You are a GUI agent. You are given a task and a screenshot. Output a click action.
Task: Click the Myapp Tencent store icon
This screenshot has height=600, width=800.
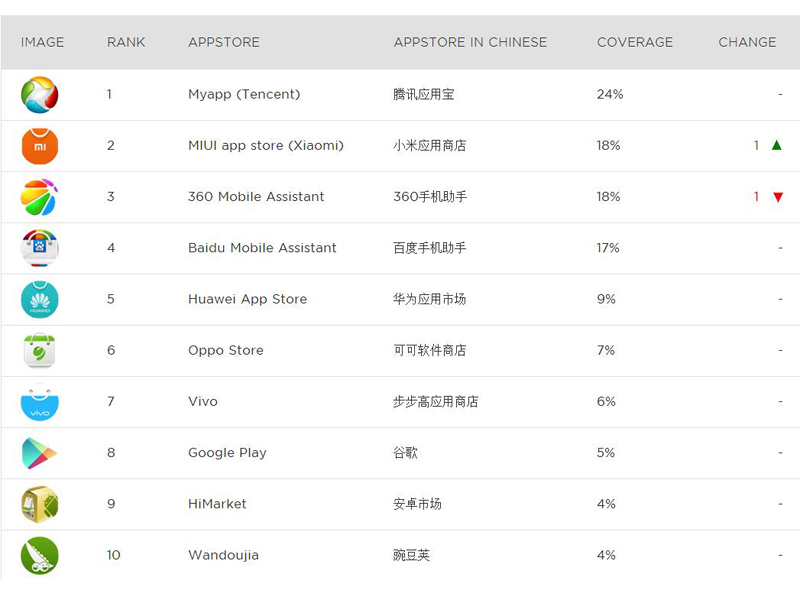[x=39, y=95]
